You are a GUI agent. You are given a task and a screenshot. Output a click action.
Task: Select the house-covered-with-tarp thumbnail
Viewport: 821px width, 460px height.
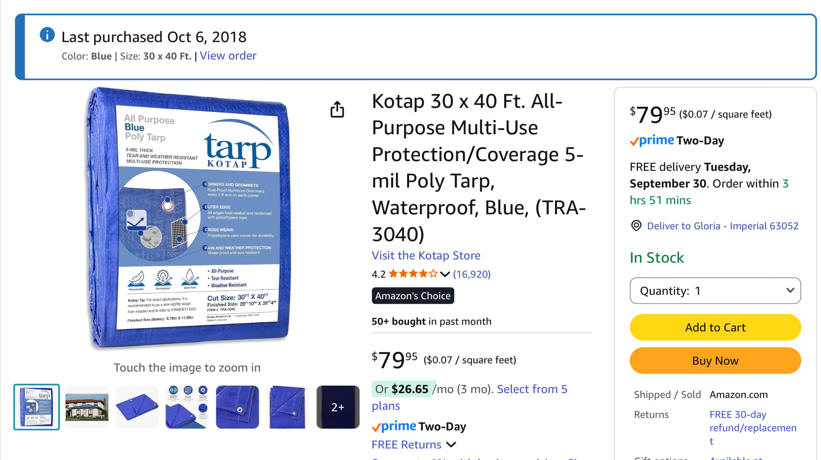(x=87, y=407)
